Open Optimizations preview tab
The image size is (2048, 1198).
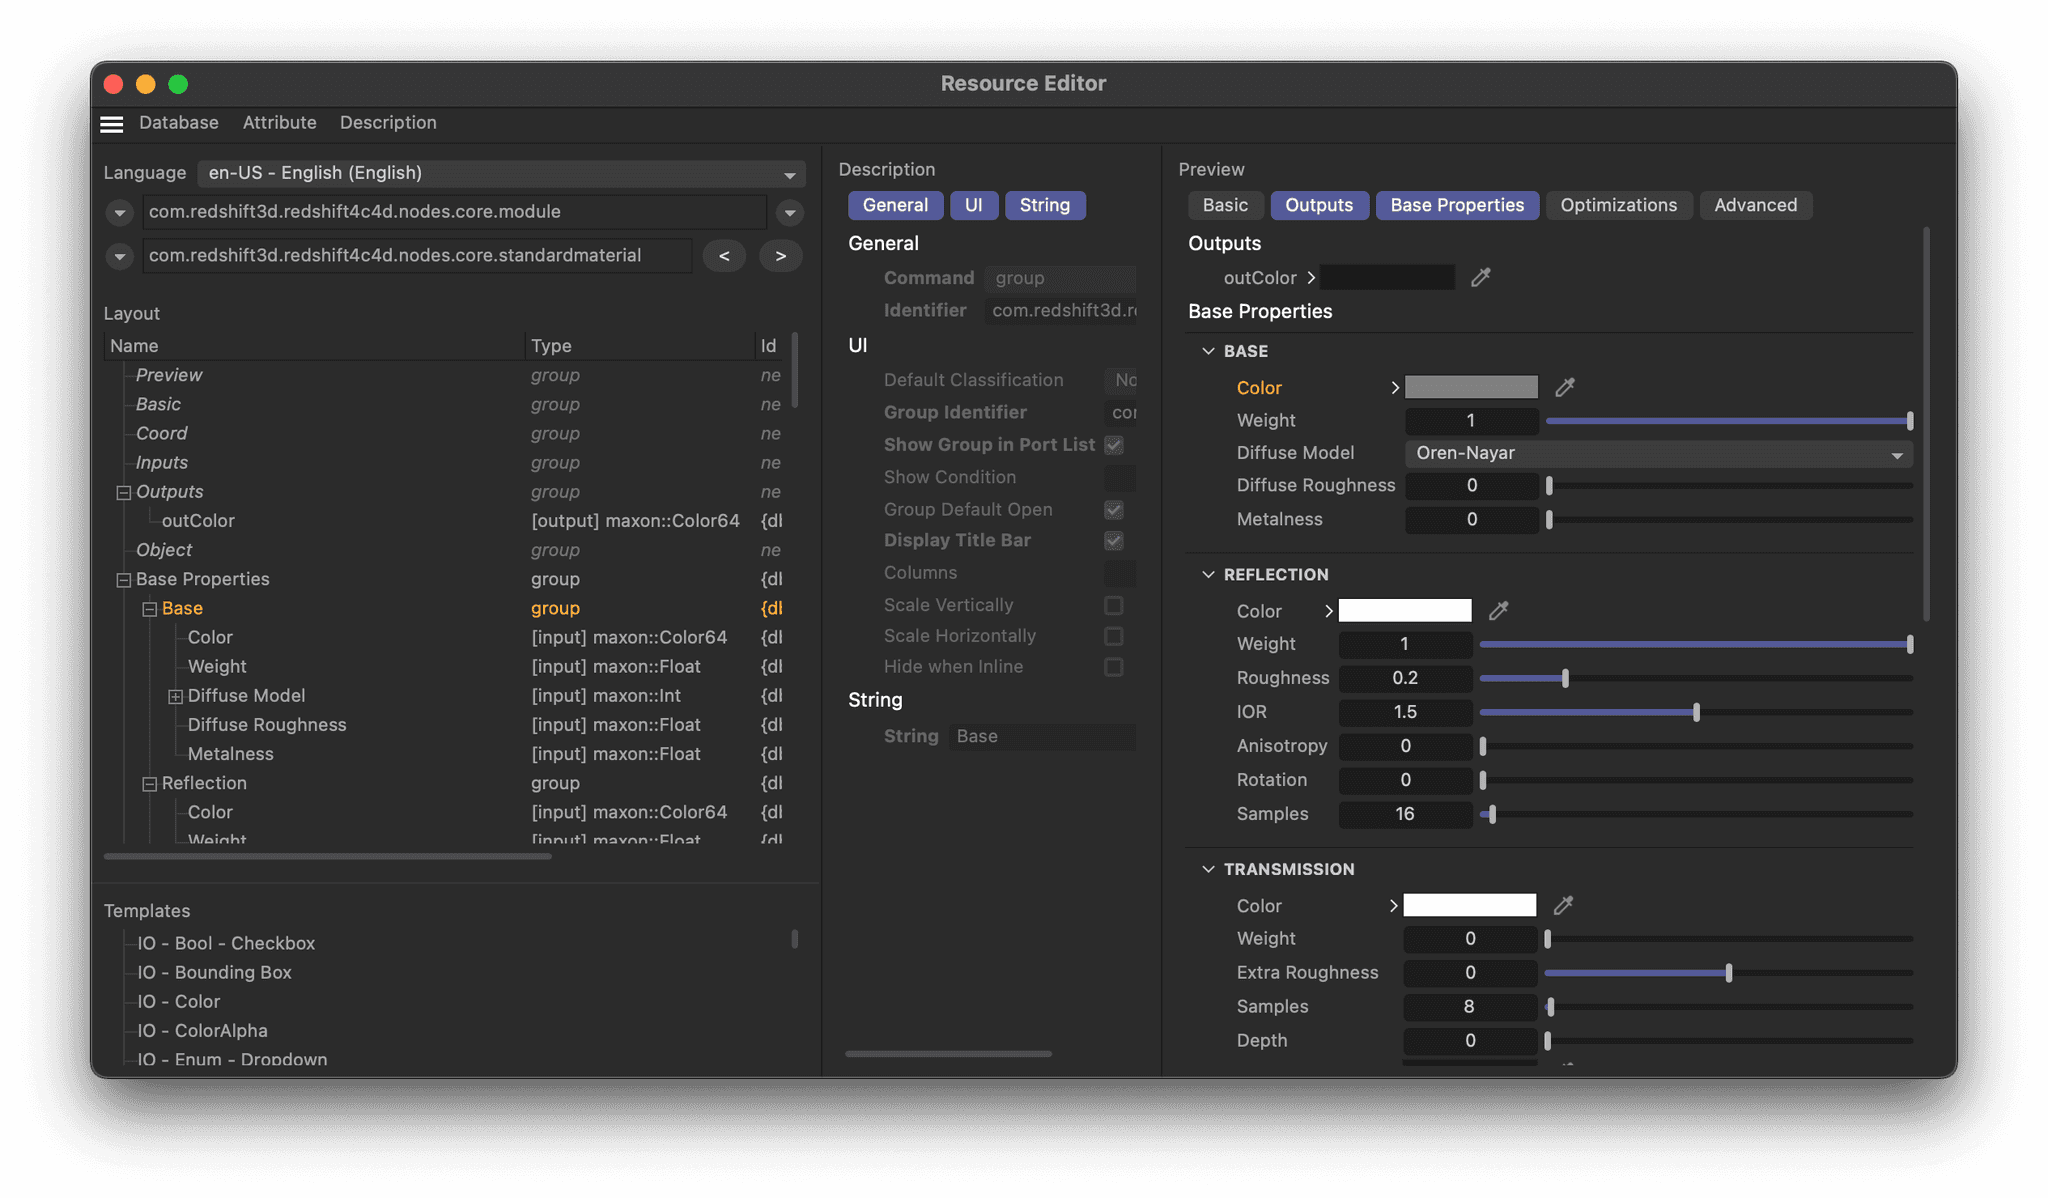(x=1618, y=205)
